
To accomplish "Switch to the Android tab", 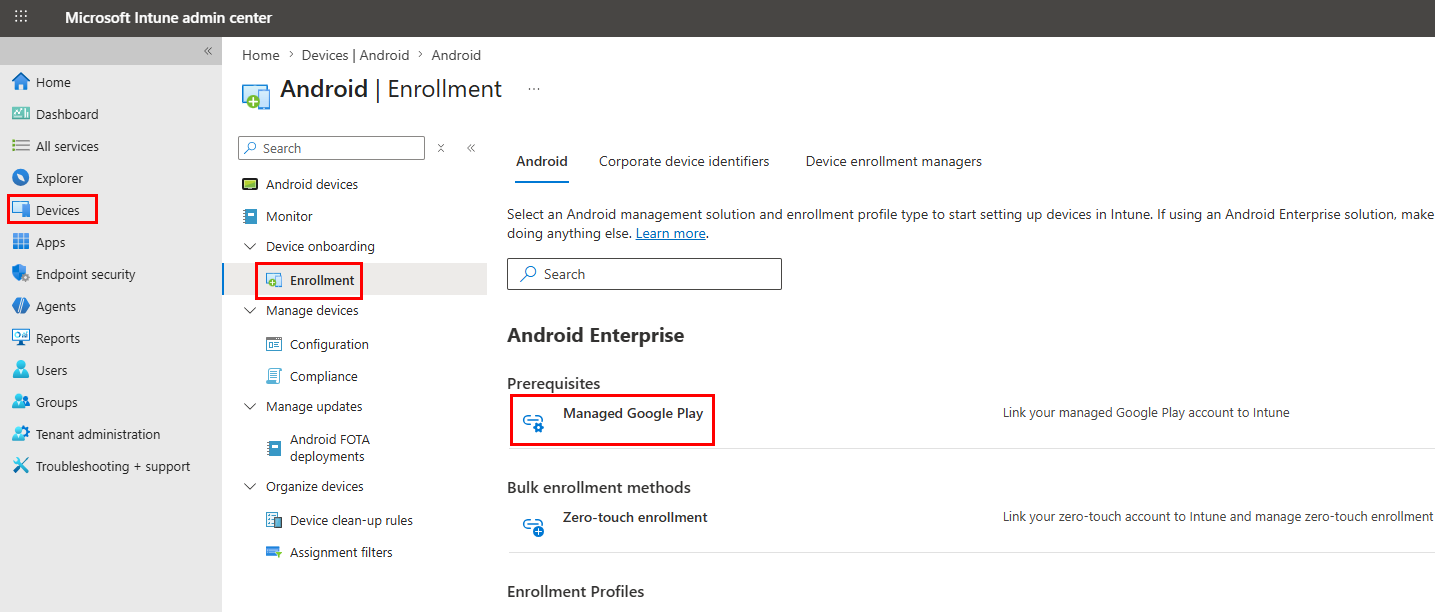I will [x=542, y=161].
